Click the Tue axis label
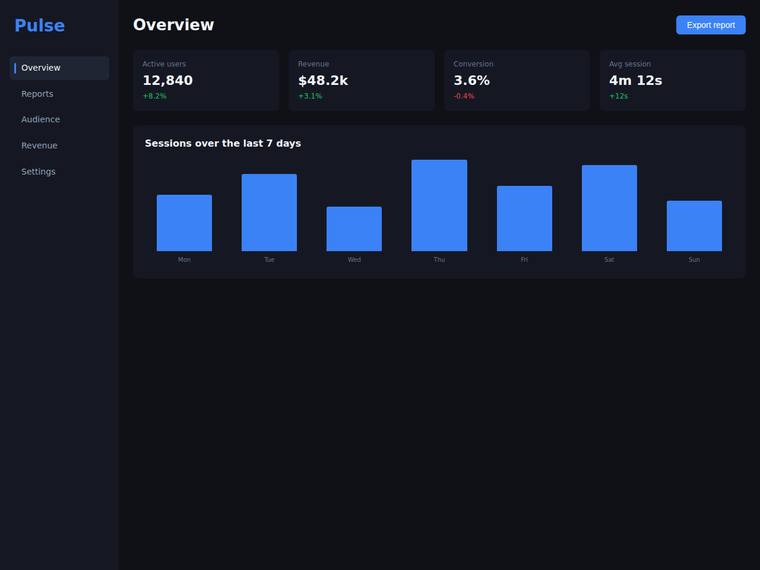Image resolution: width=760 pixels, height=570 pixels. (269, 260)
